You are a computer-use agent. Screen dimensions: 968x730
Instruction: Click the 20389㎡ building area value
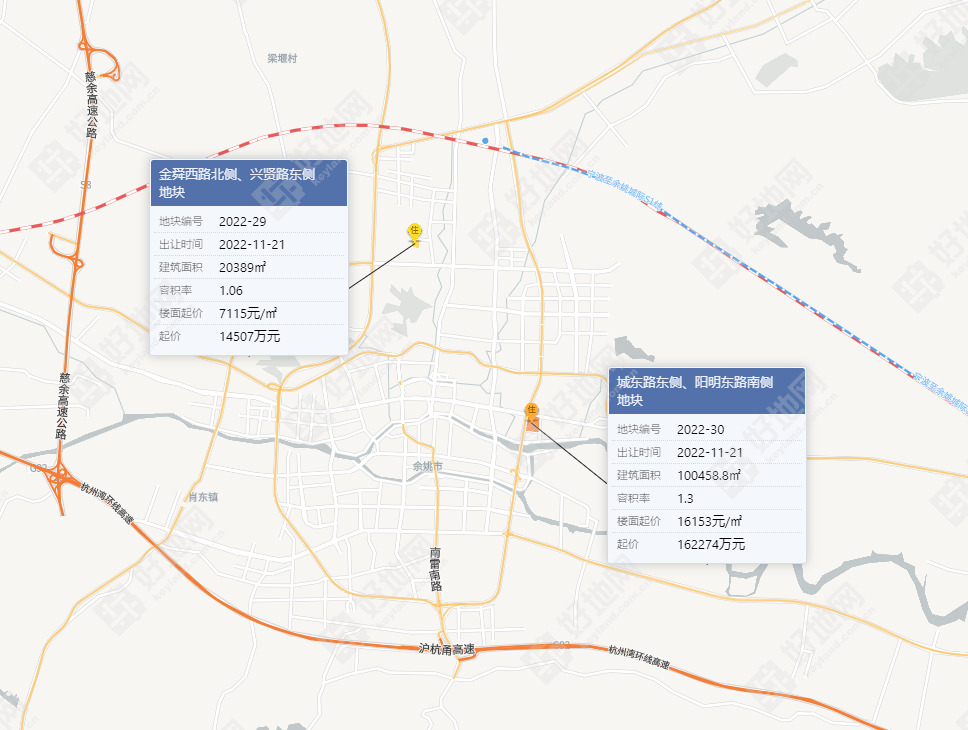pyautogui.click(x=242, y=267)
